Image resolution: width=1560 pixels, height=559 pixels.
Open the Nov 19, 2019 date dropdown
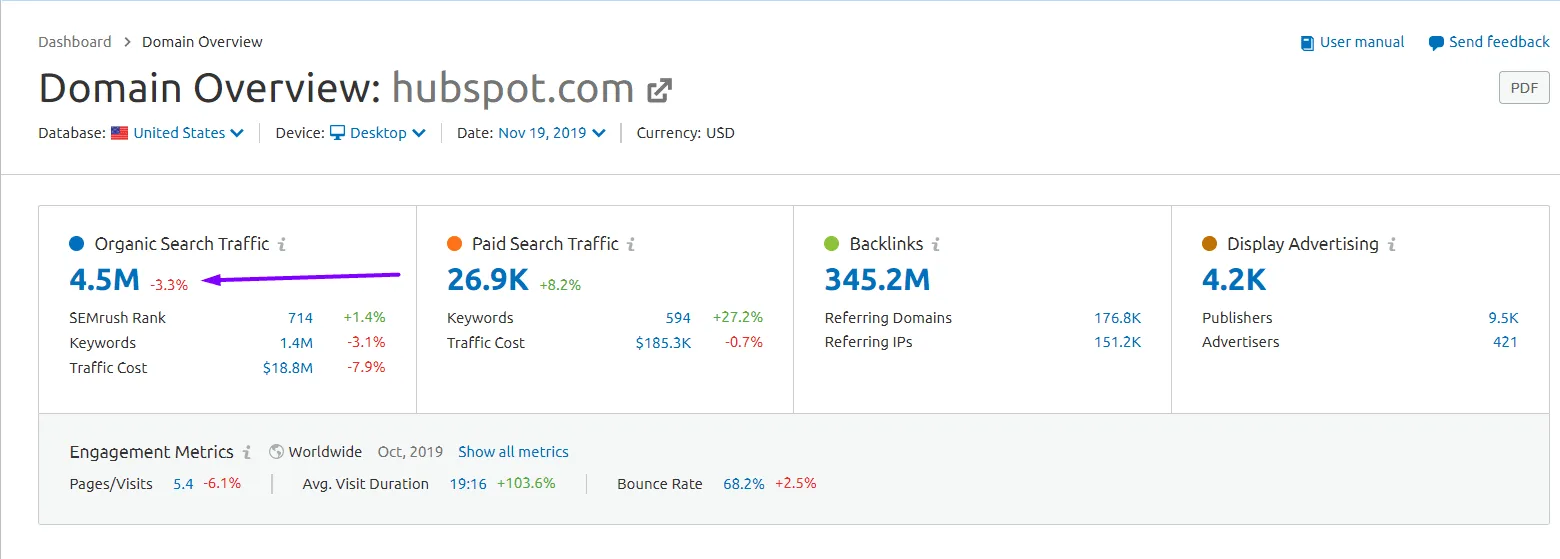point(552,133)
